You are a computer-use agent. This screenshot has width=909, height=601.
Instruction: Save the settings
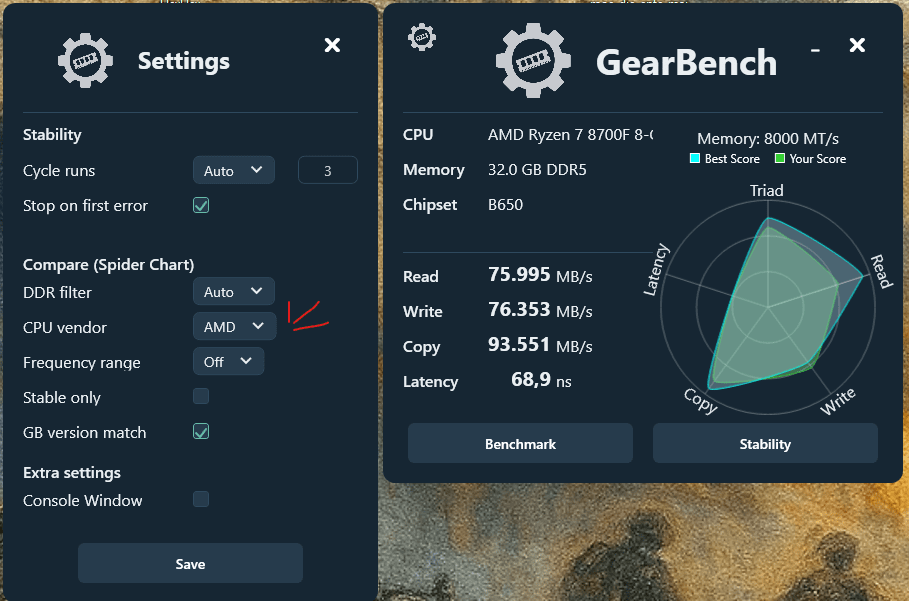point(190,563)
